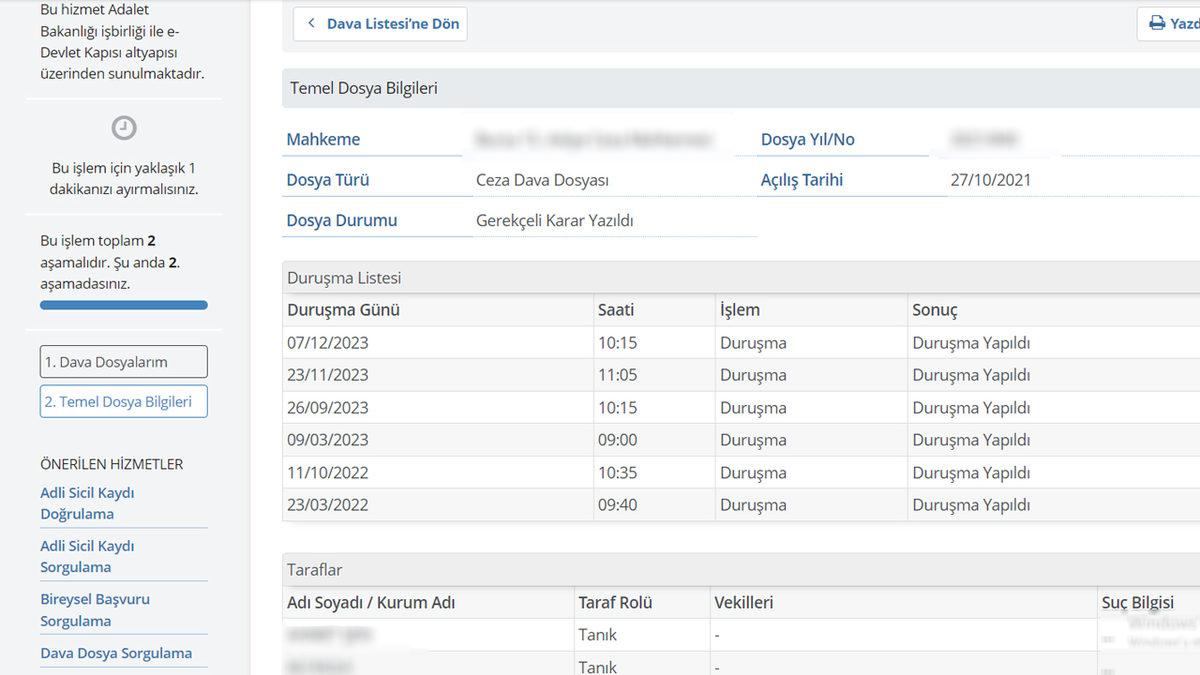Viewport: 1200px width, 675px height.
Task: Open the Adli Sicil Kaydı Doğrulama service
Action: [x=87, y=503]
